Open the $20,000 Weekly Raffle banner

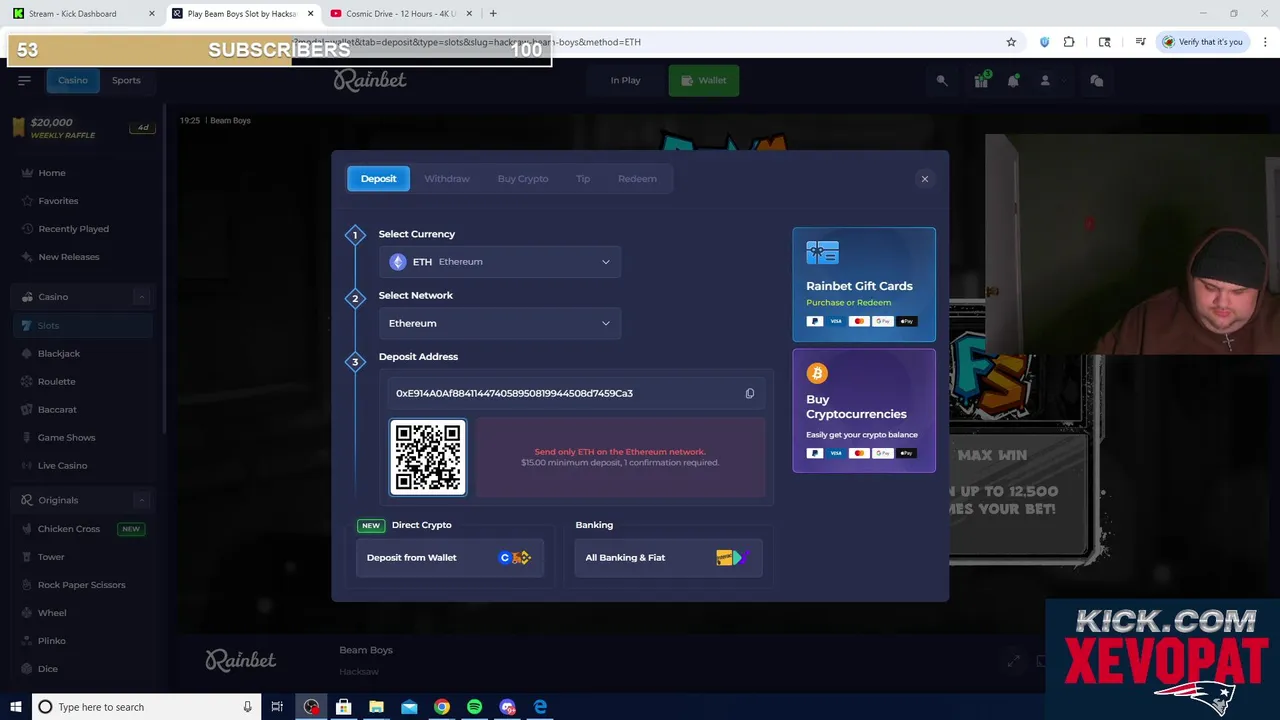83,128
